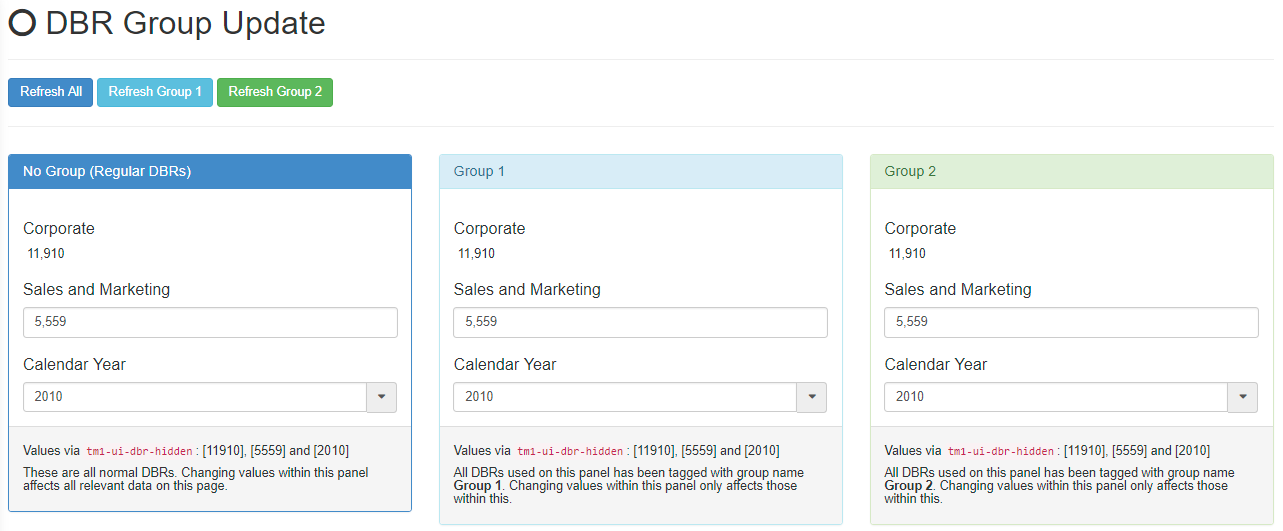Click Corporate value 11,910 in No Group panel
The height and width of the screenshot is (531, 1283).
click(x=46, y=254)
